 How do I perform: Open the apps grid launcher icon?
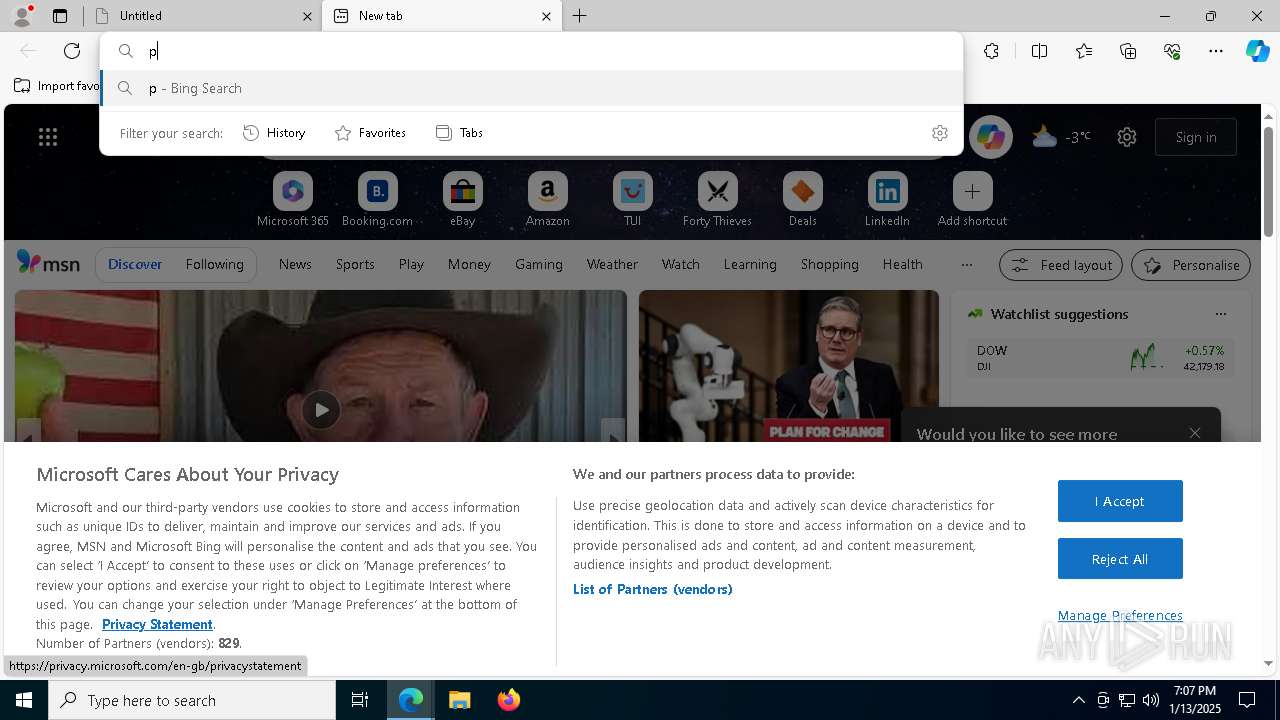pos(48,137)
